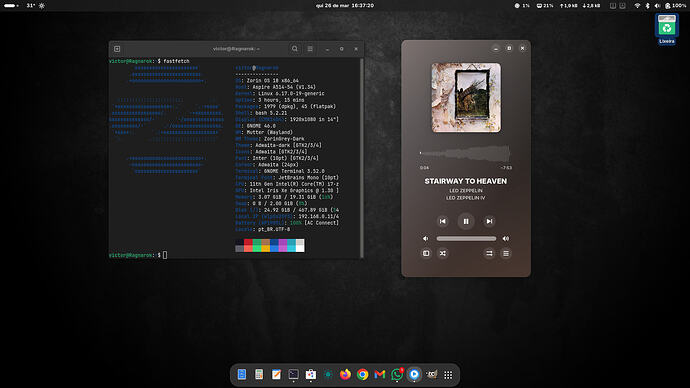The width and height of the screenshot is (690, 388).
Task: Open the teal app icon in the dock
Action: pyautogui.click(x=328, y=374)
